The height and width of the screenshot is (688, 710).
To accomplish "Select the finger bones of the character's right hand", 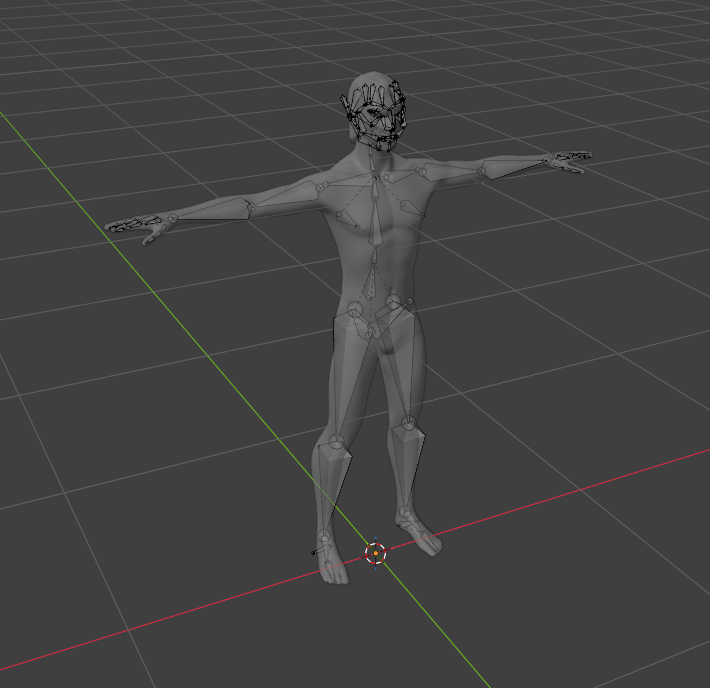I will (134, 225).
